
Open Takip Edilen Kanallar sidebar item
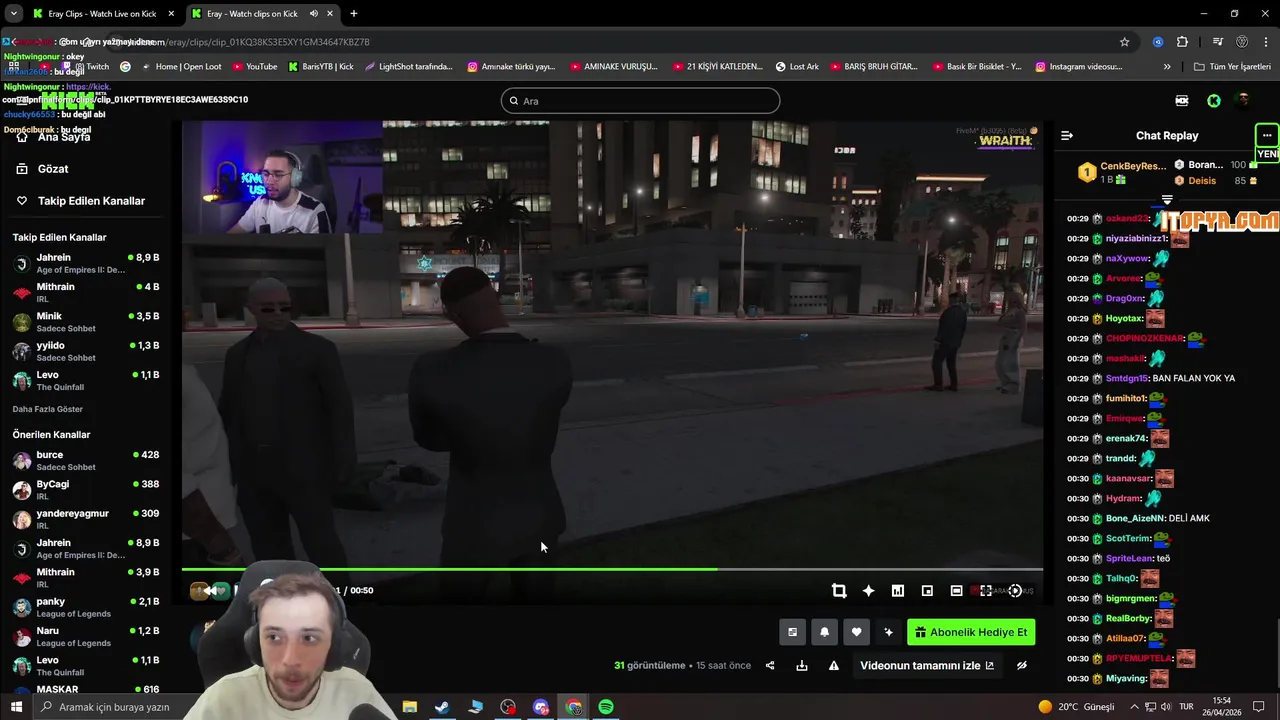[x=91, y=201]
